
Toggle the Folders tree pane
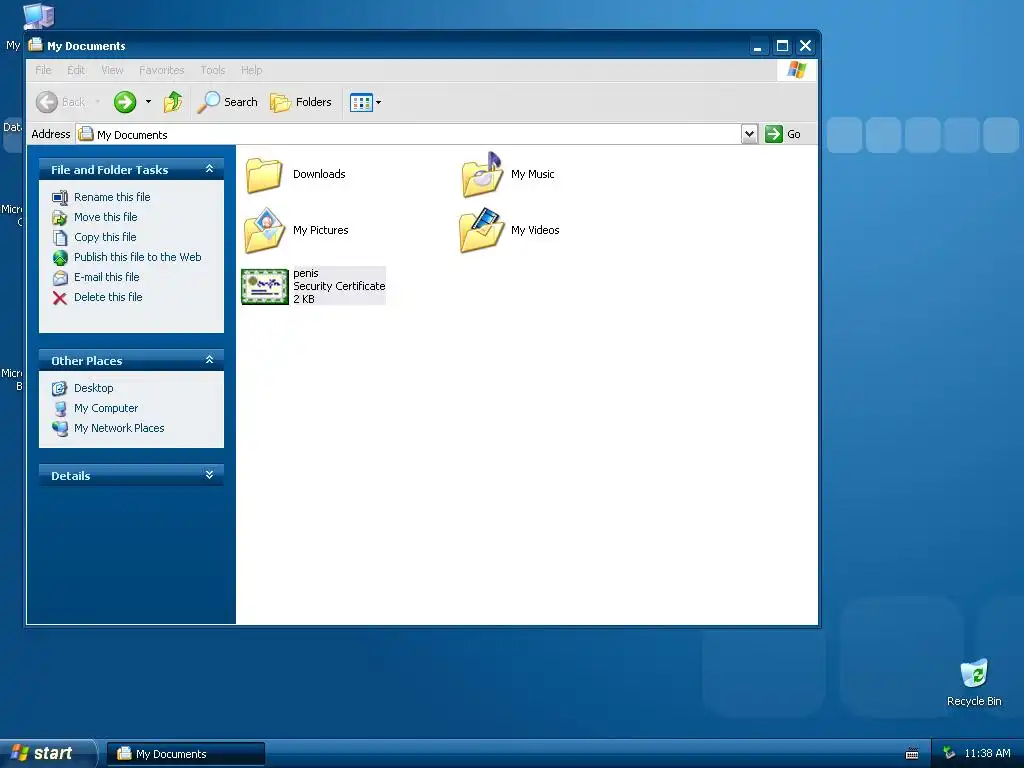(301, 102)
